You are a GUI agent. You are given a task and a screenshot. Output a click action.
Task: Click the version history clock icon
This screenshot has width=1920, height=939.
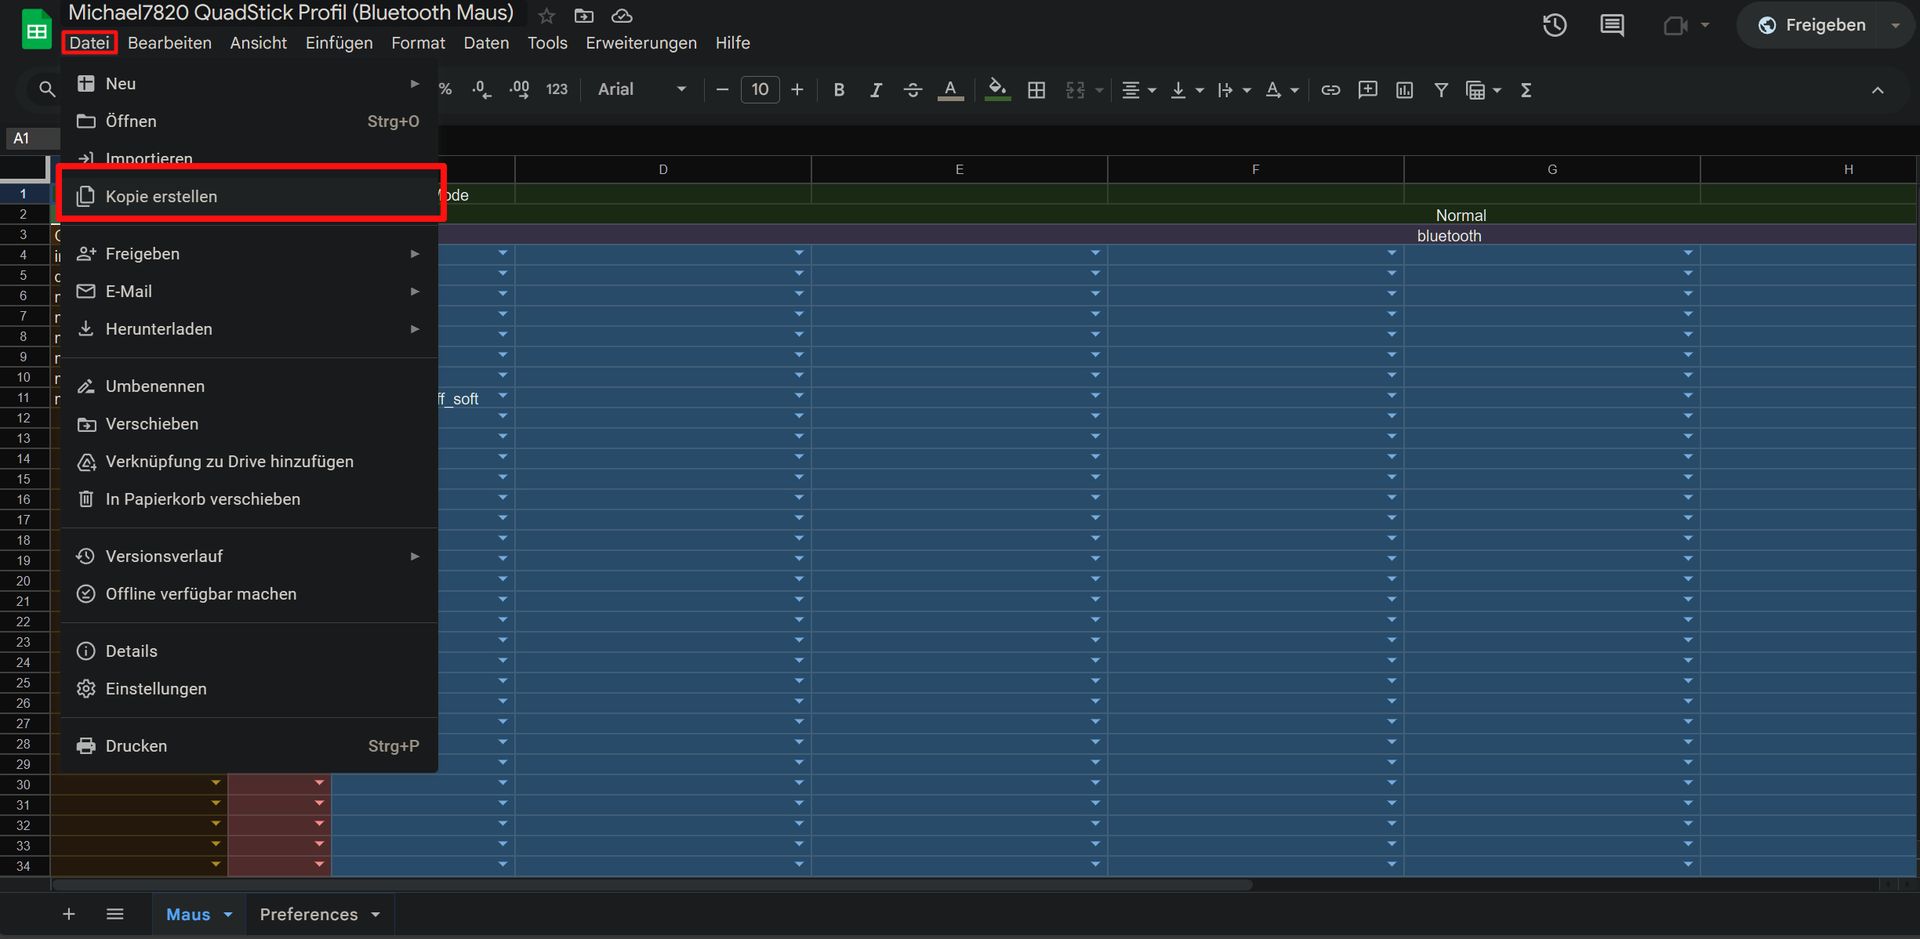1554,25
